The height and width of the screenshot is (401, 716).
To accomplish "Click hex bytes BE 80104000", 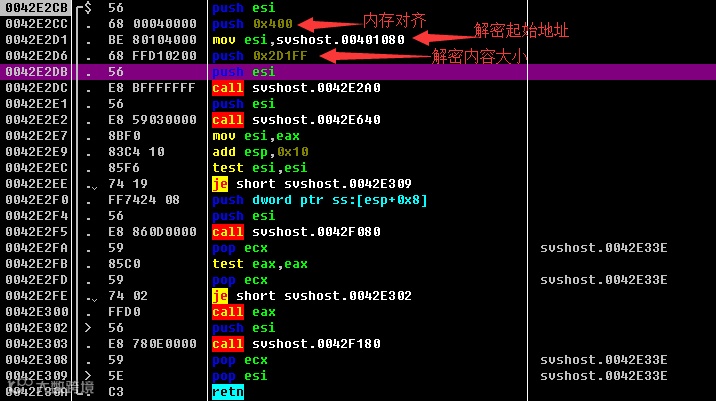I will (152, 40).
